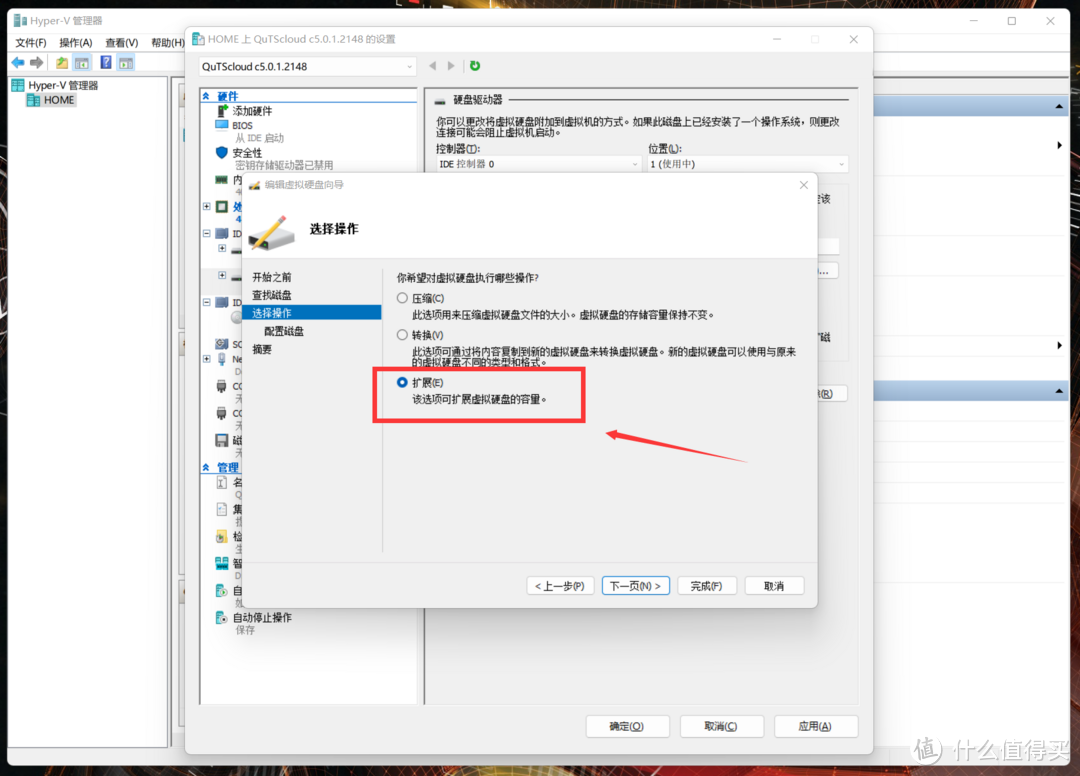The image size is (1080, 776).
Task: Click 应用(A) in settings window
Action: click(x=816, y=726)
